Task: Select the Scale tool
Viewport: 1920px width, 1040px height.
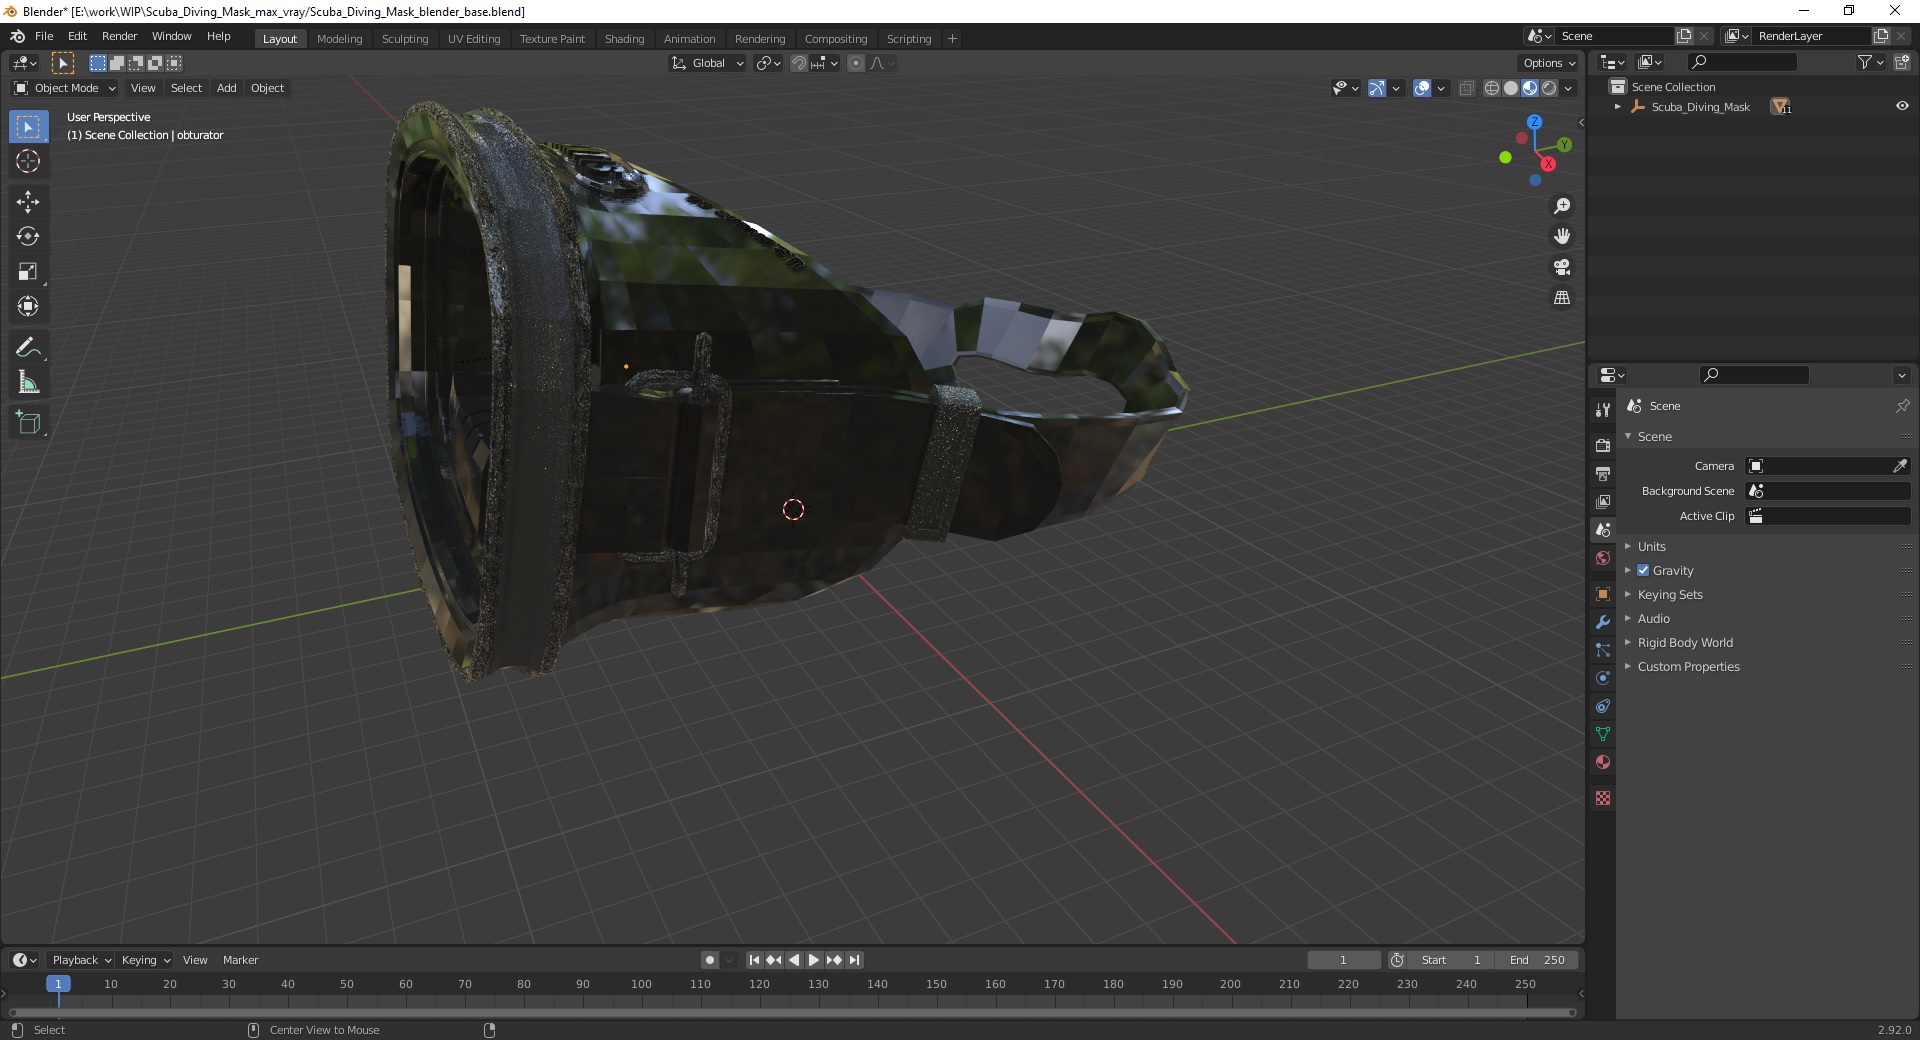Action: point(28,271)
